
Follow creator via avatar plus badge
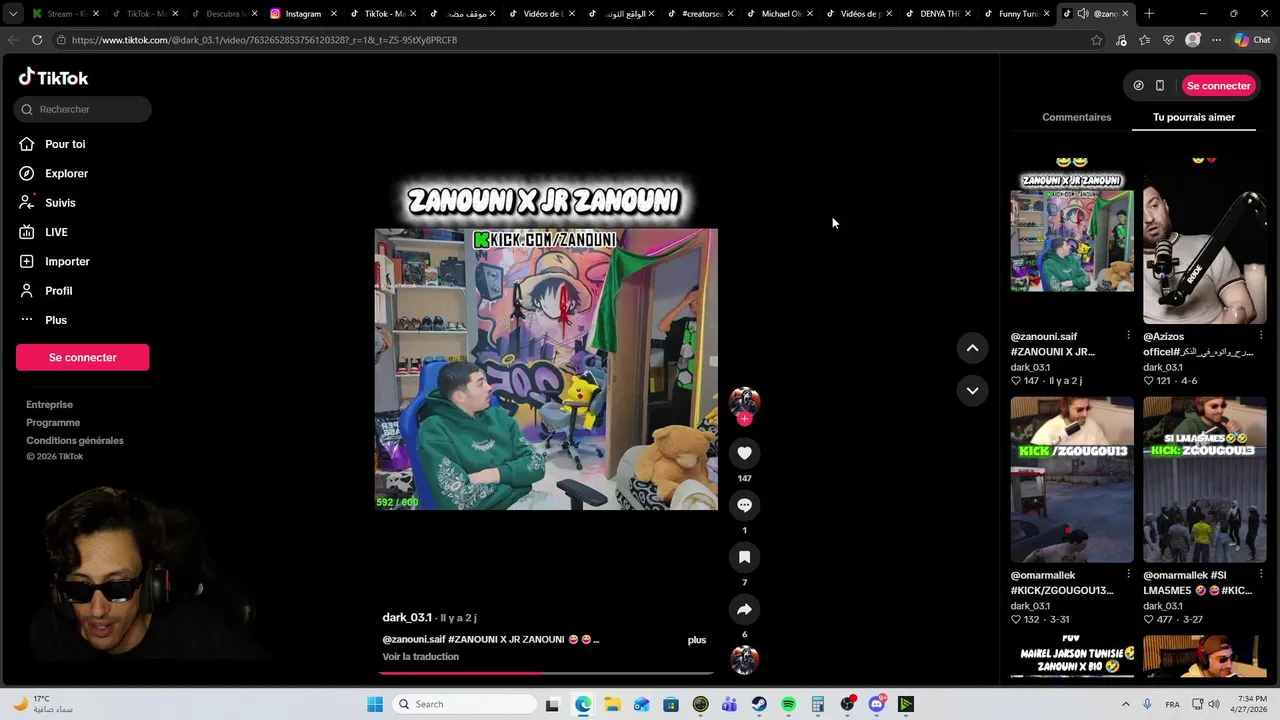coord(744,419)
